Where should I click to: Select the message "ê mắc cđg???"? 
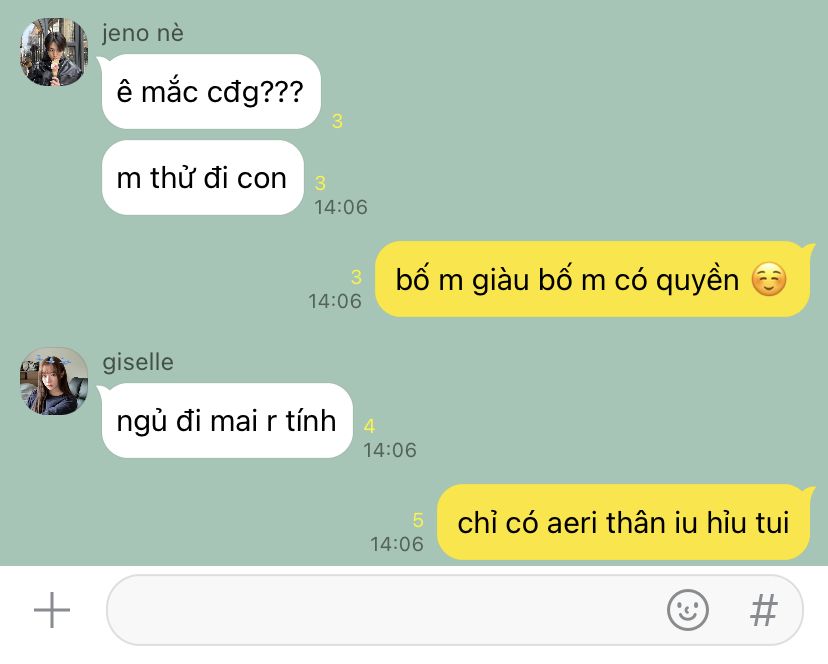point(211,91)
